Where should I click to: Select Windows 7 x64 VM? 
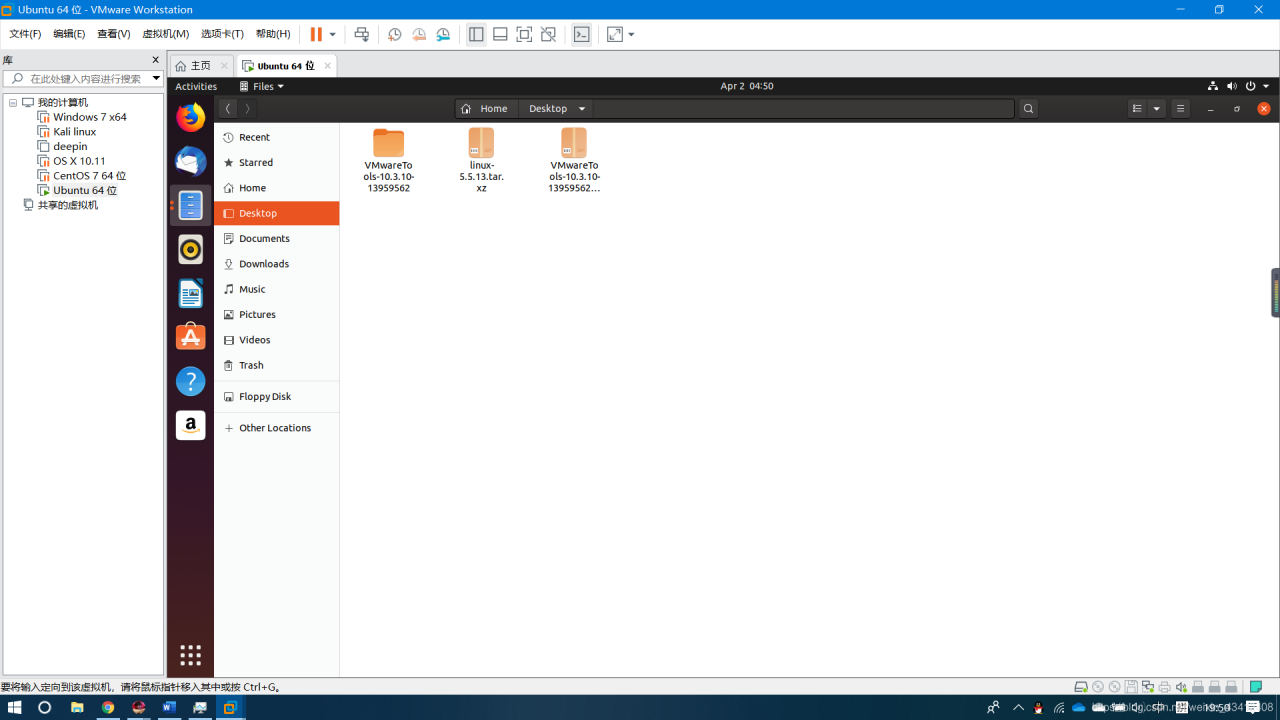click(x=89, y=117)
